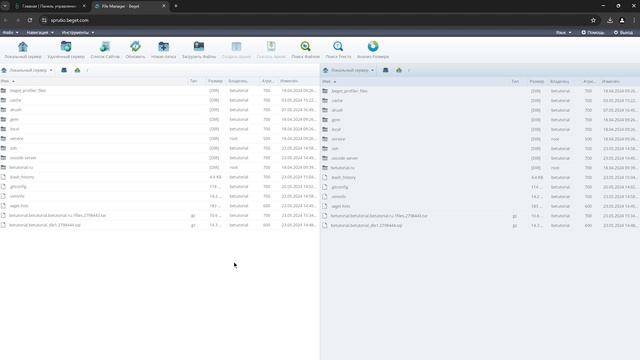Reload the page with the browser refresh icon

[30, 20]
